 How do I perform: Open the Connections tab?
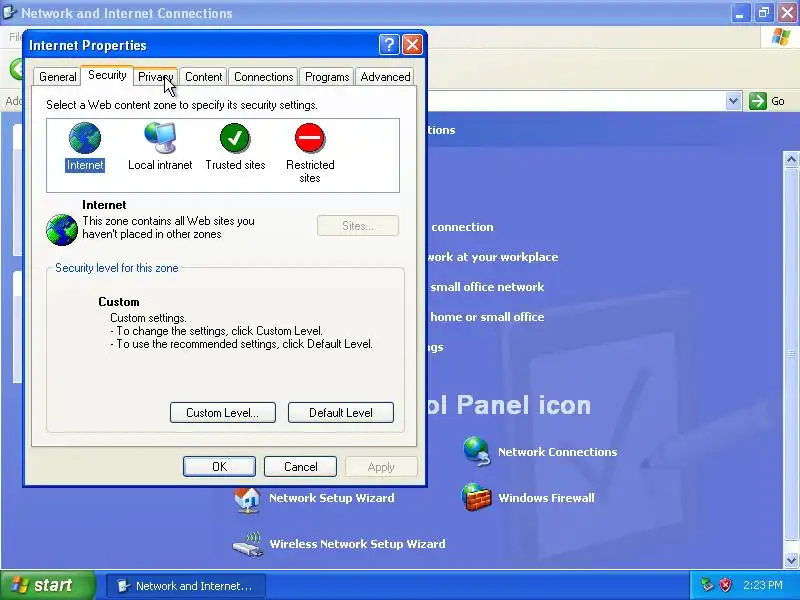[x=263, y=77]
